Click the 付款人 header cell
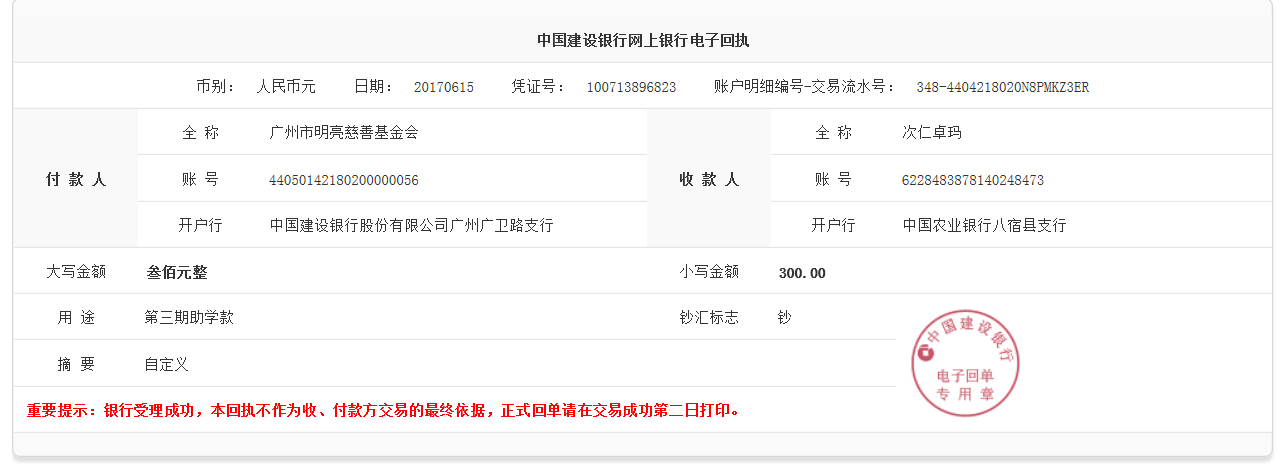The image size is (1283, 464). [x=76, y=180]
